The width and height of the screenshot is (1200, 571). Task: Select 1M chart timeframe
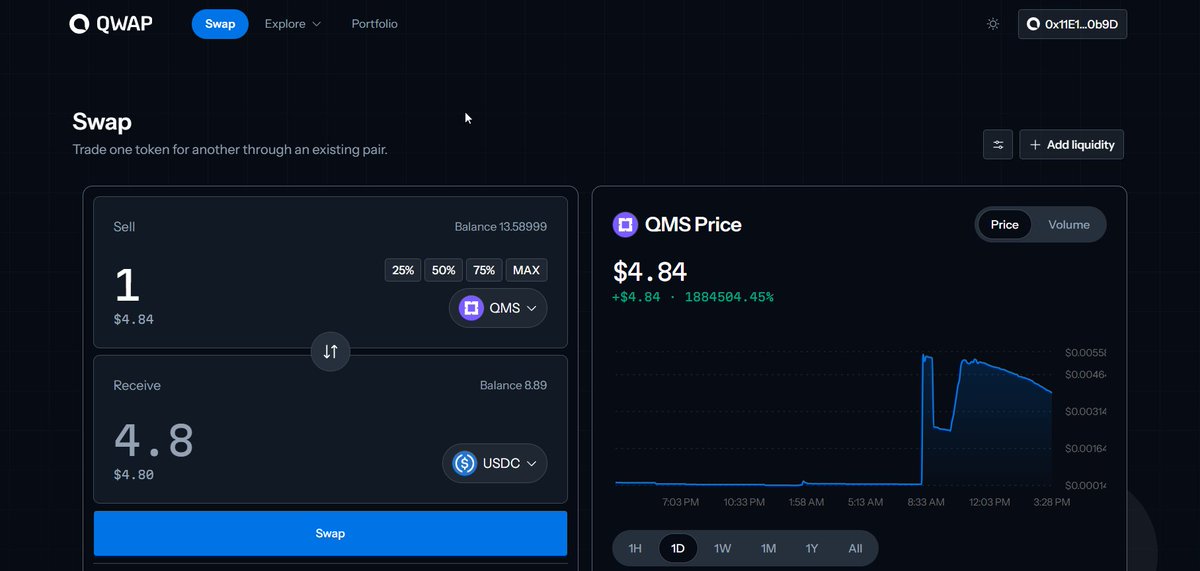768,549
